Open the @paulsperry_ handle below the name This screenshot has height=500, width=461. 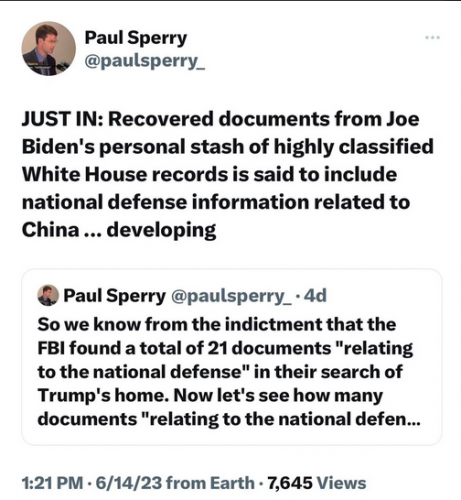(145, 61)
